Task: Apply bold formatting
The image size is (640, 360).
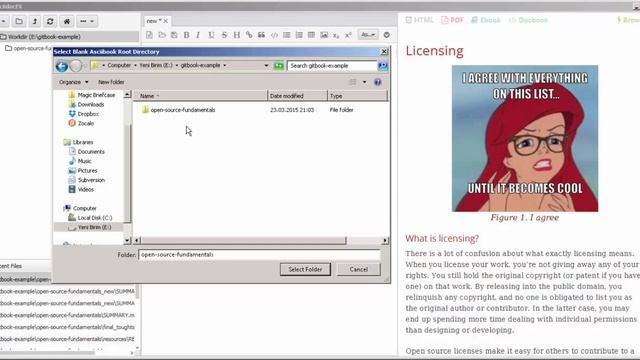Action: [x=187, y=35]
